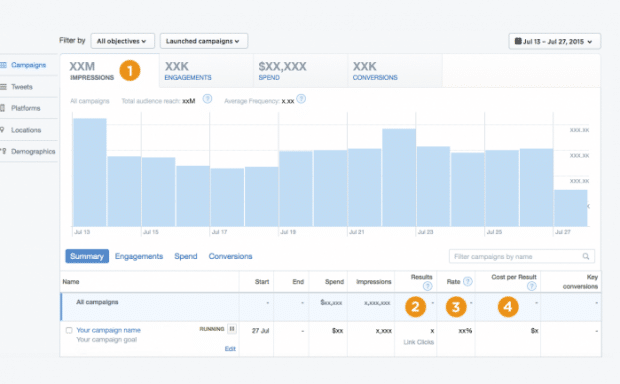This screenshot has height=384, width=620.
Task: Click the Summary button above the table
Action: pyautogui.click(x=87, y=256)
